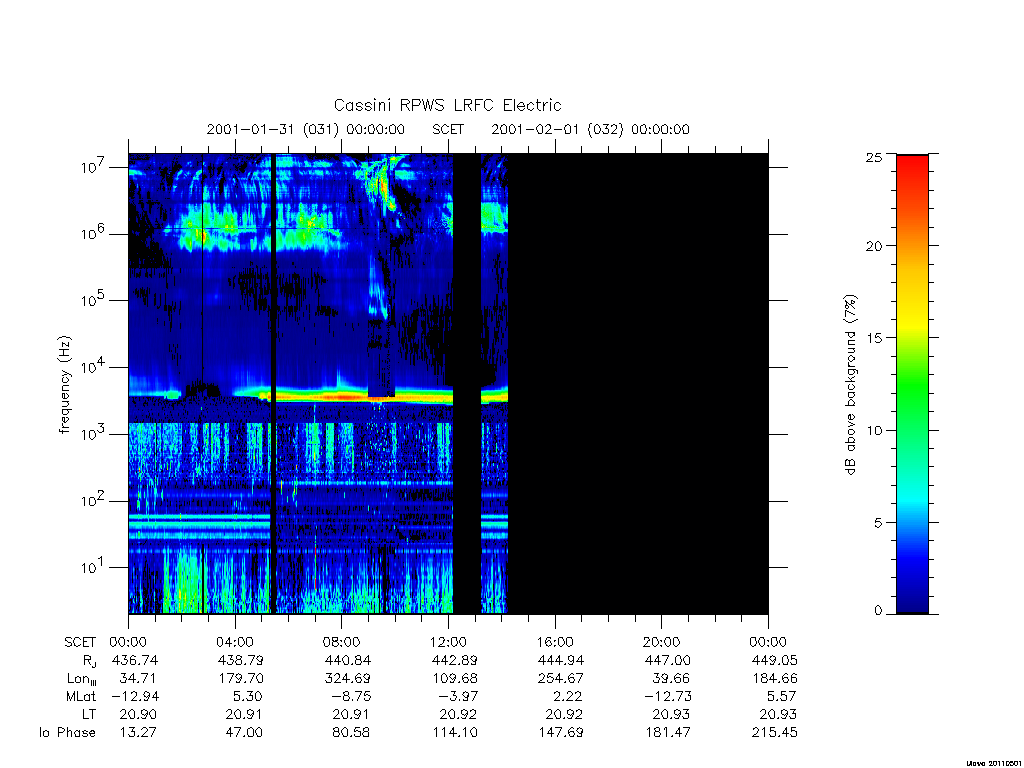This screenshot has width=1024, height=768.
Task: Click the RJ value 449.05
Action: [x=775, y=660]
